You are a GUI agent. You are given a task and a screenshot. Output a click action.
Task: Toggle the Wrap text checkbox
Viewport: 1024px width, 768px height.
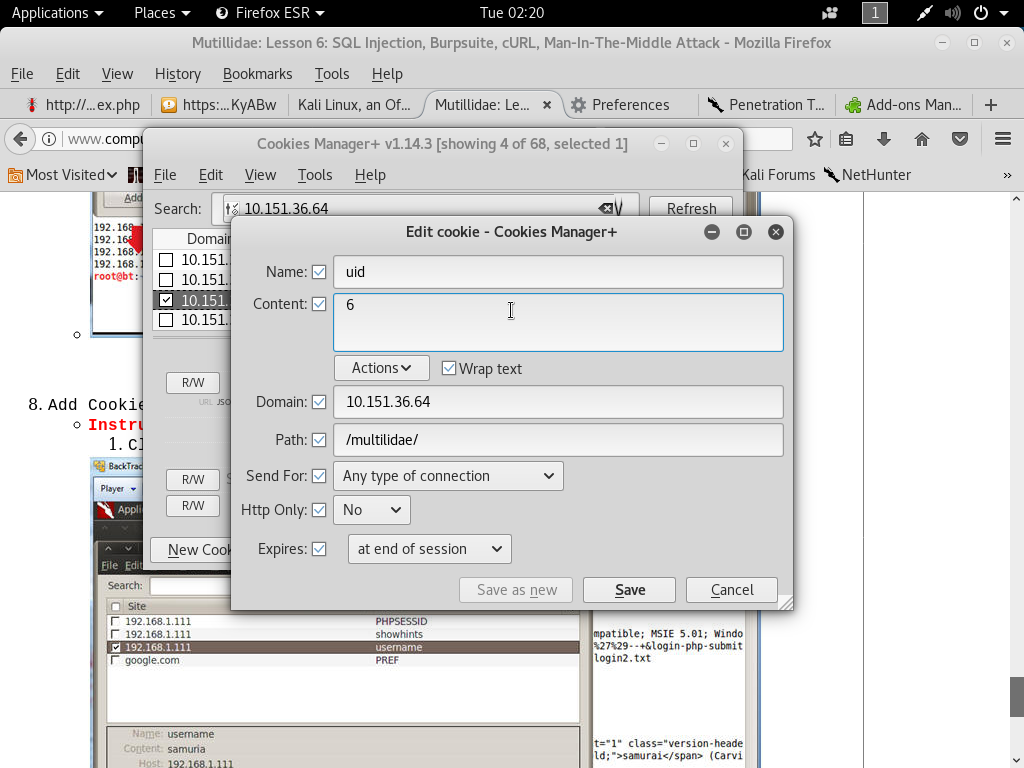pos(449,368)
